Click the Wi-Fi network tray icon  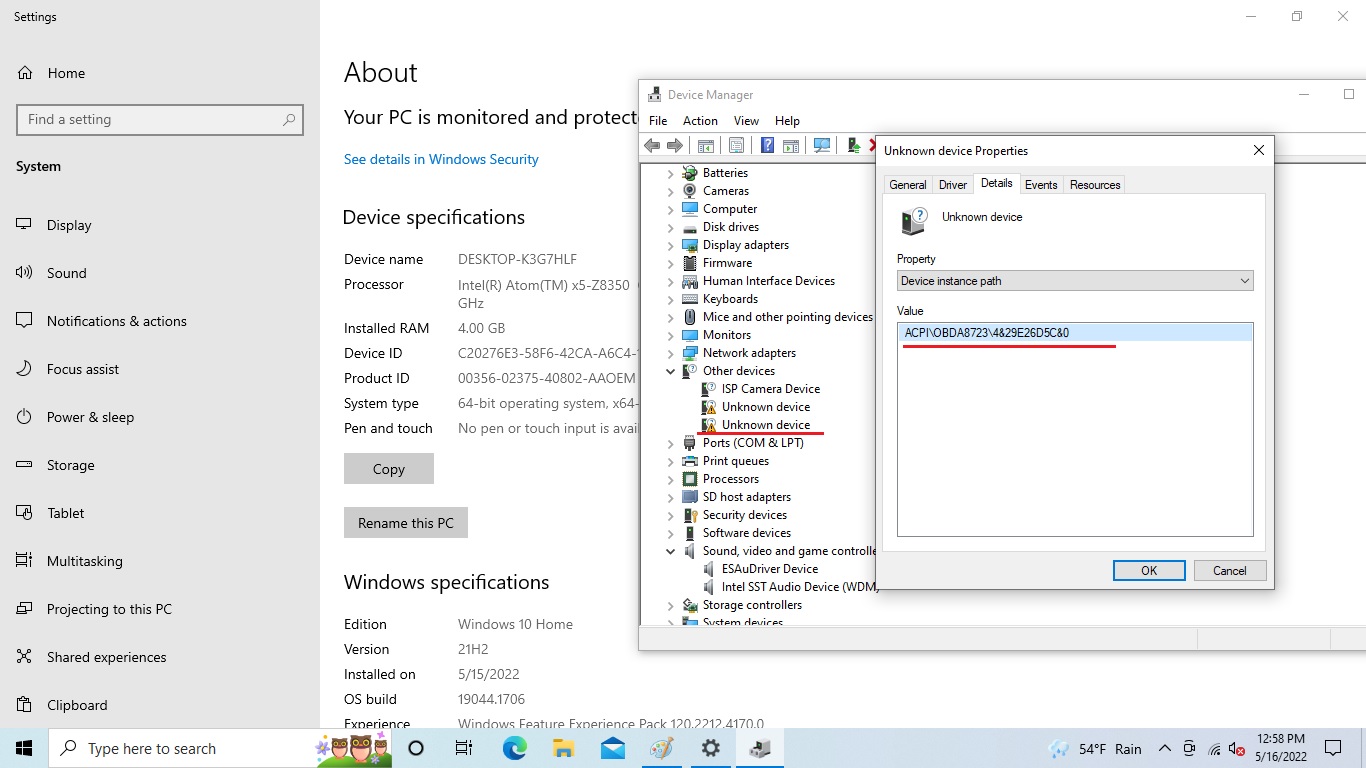coord(1214,749)
